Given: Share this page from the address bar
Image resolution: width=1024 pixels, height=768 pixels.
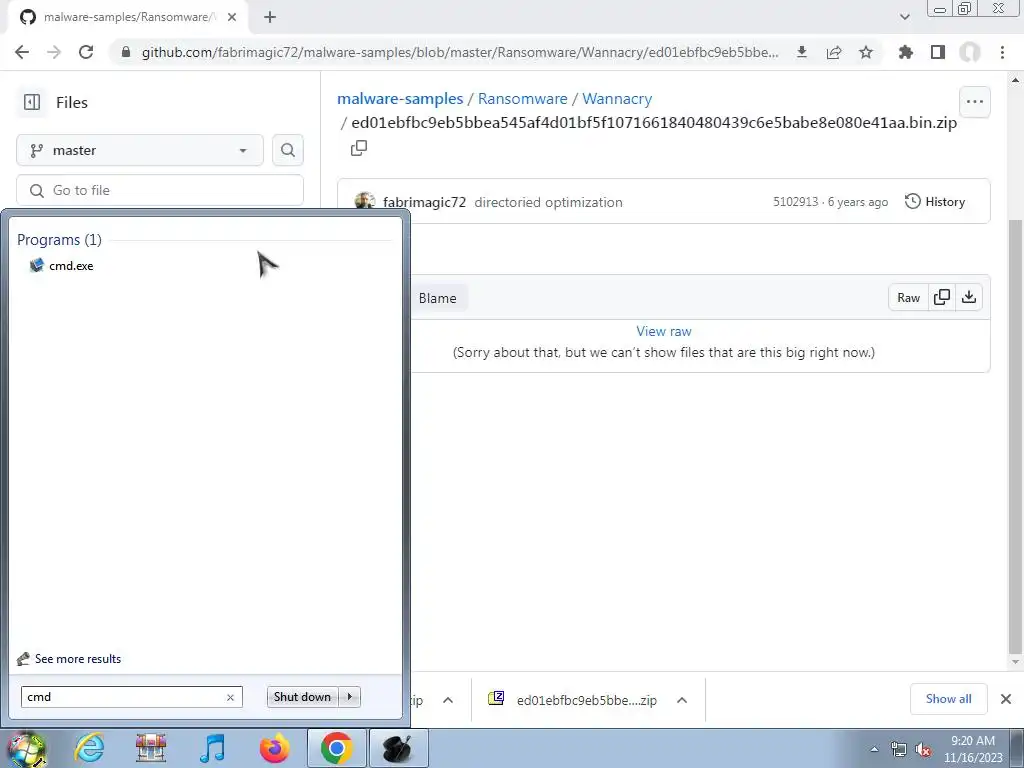Looking at the screenshot, I should point(834,52).
